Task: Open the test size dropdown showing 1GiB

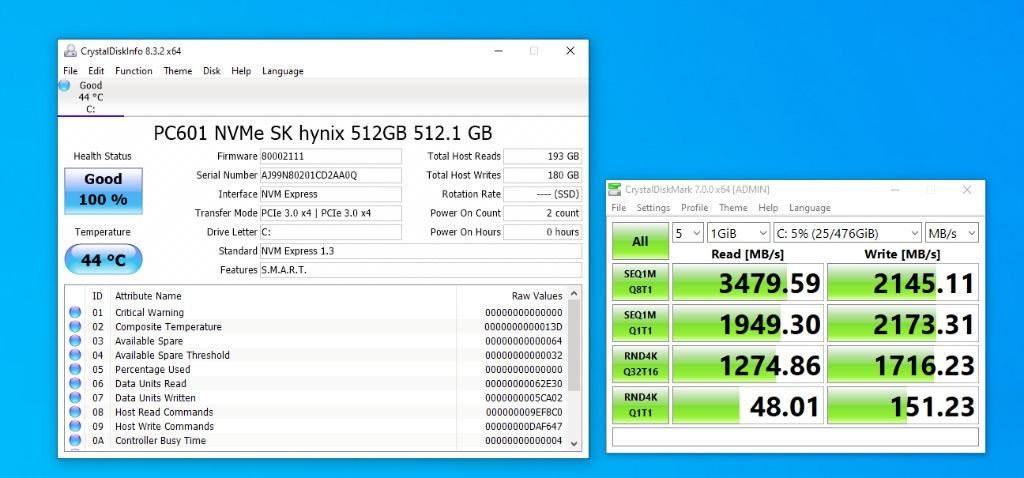Action: (738, 233)
